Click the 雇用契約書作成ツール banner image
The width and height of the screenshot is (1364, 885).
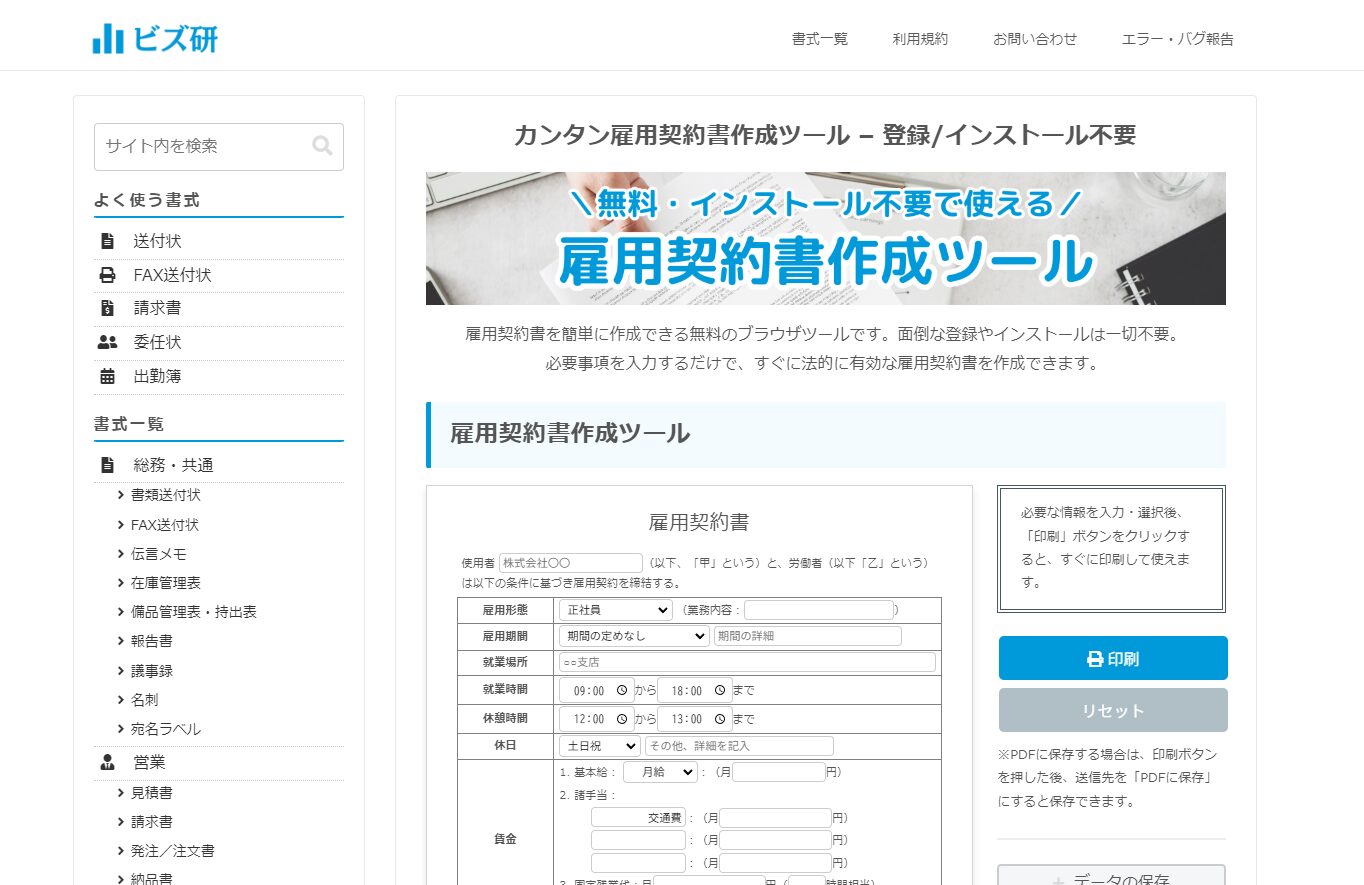[826, 238]
